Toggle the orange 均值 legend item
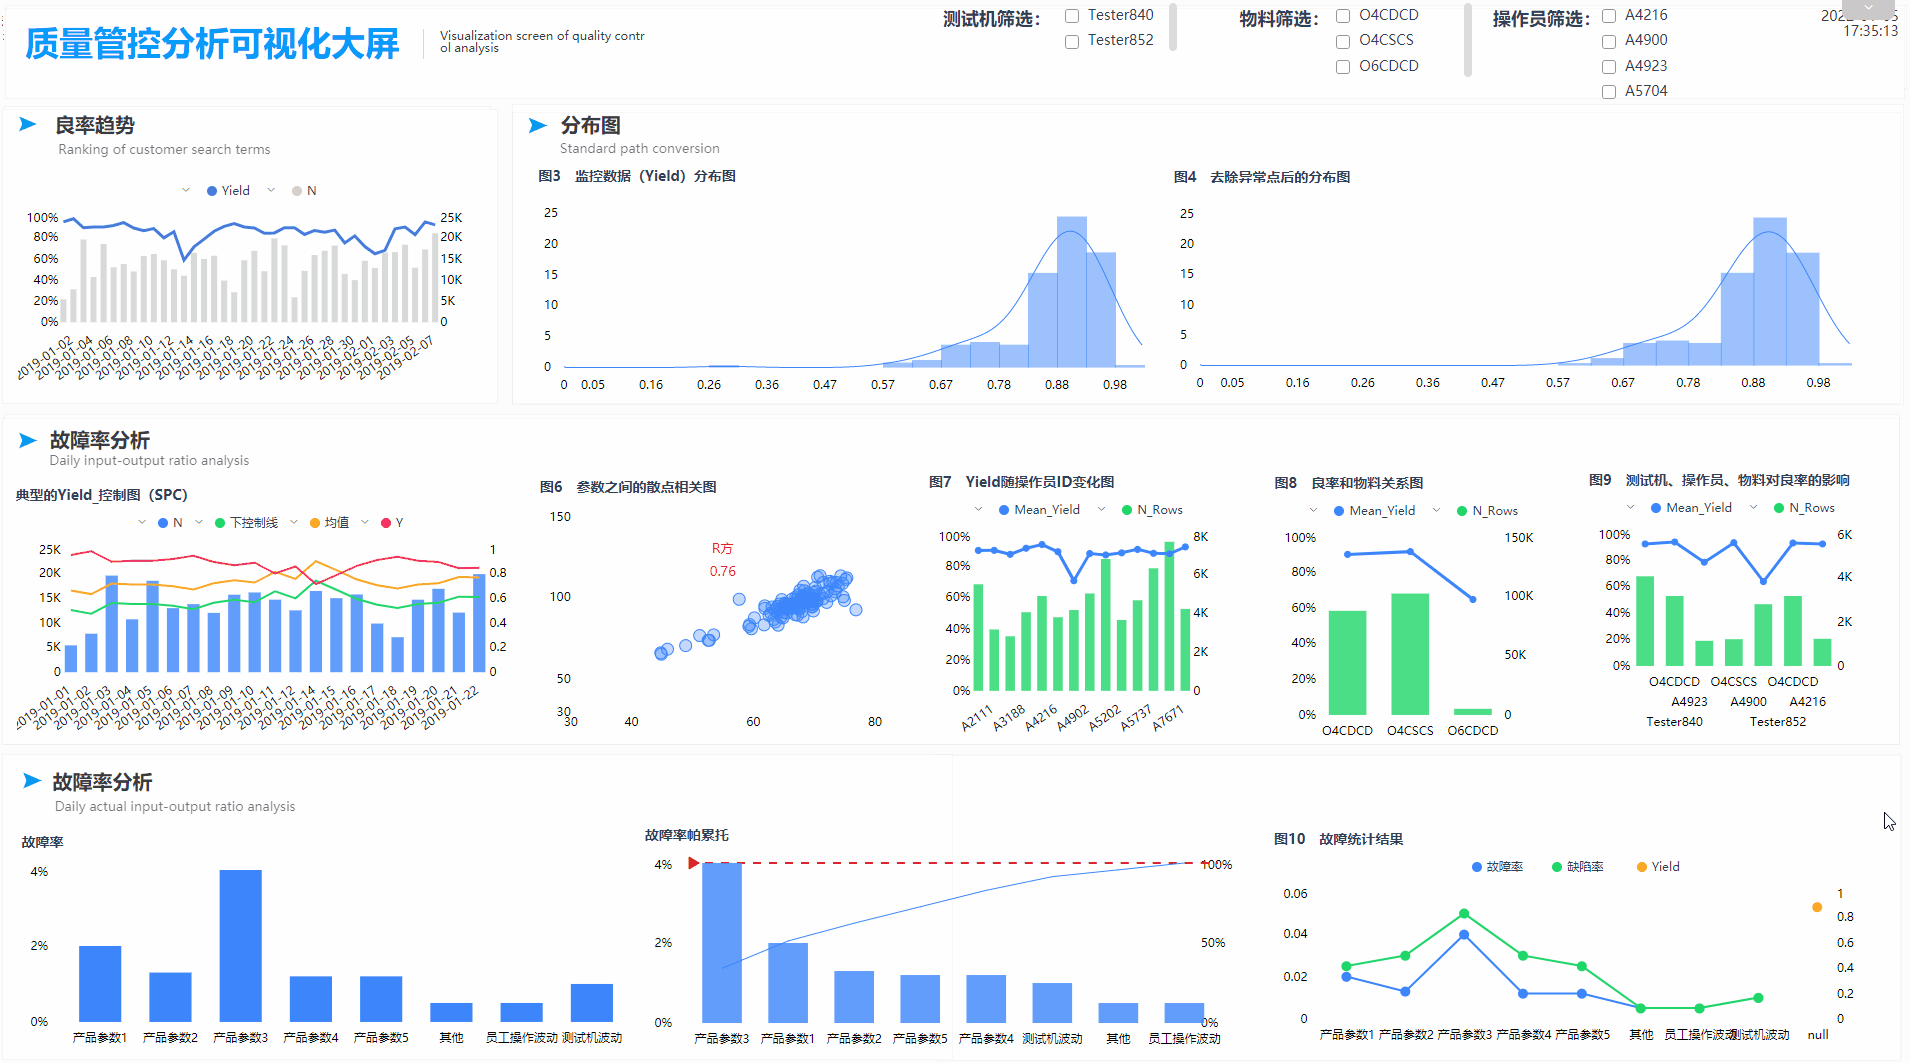The width and height of the screenshot is (1910, 1063). click(329, 522)
